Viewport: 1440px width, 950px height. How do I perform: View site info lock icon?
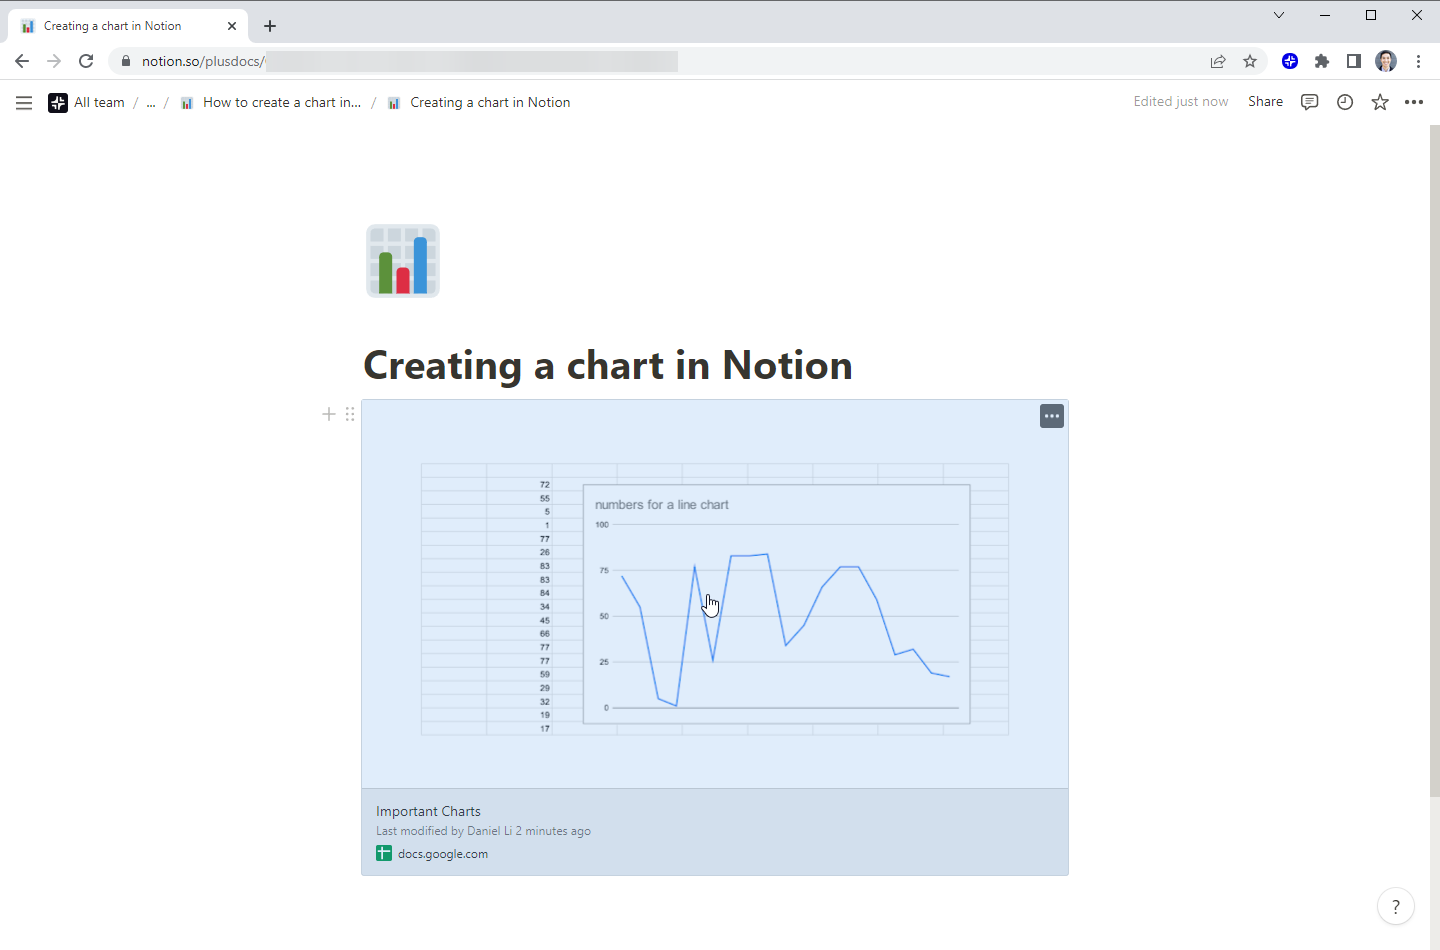[x=125, y=61]
